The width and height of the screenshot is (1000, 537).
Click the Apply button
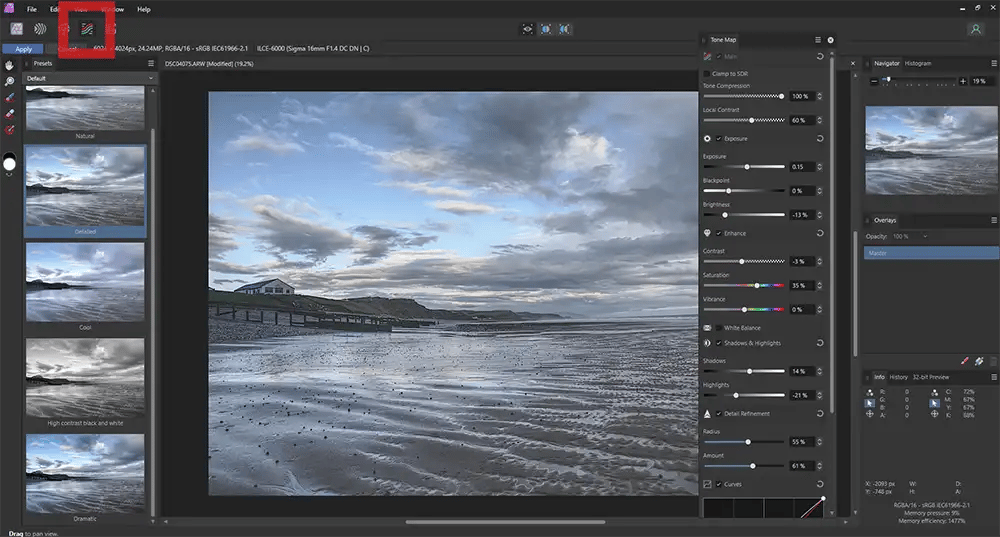23,49
